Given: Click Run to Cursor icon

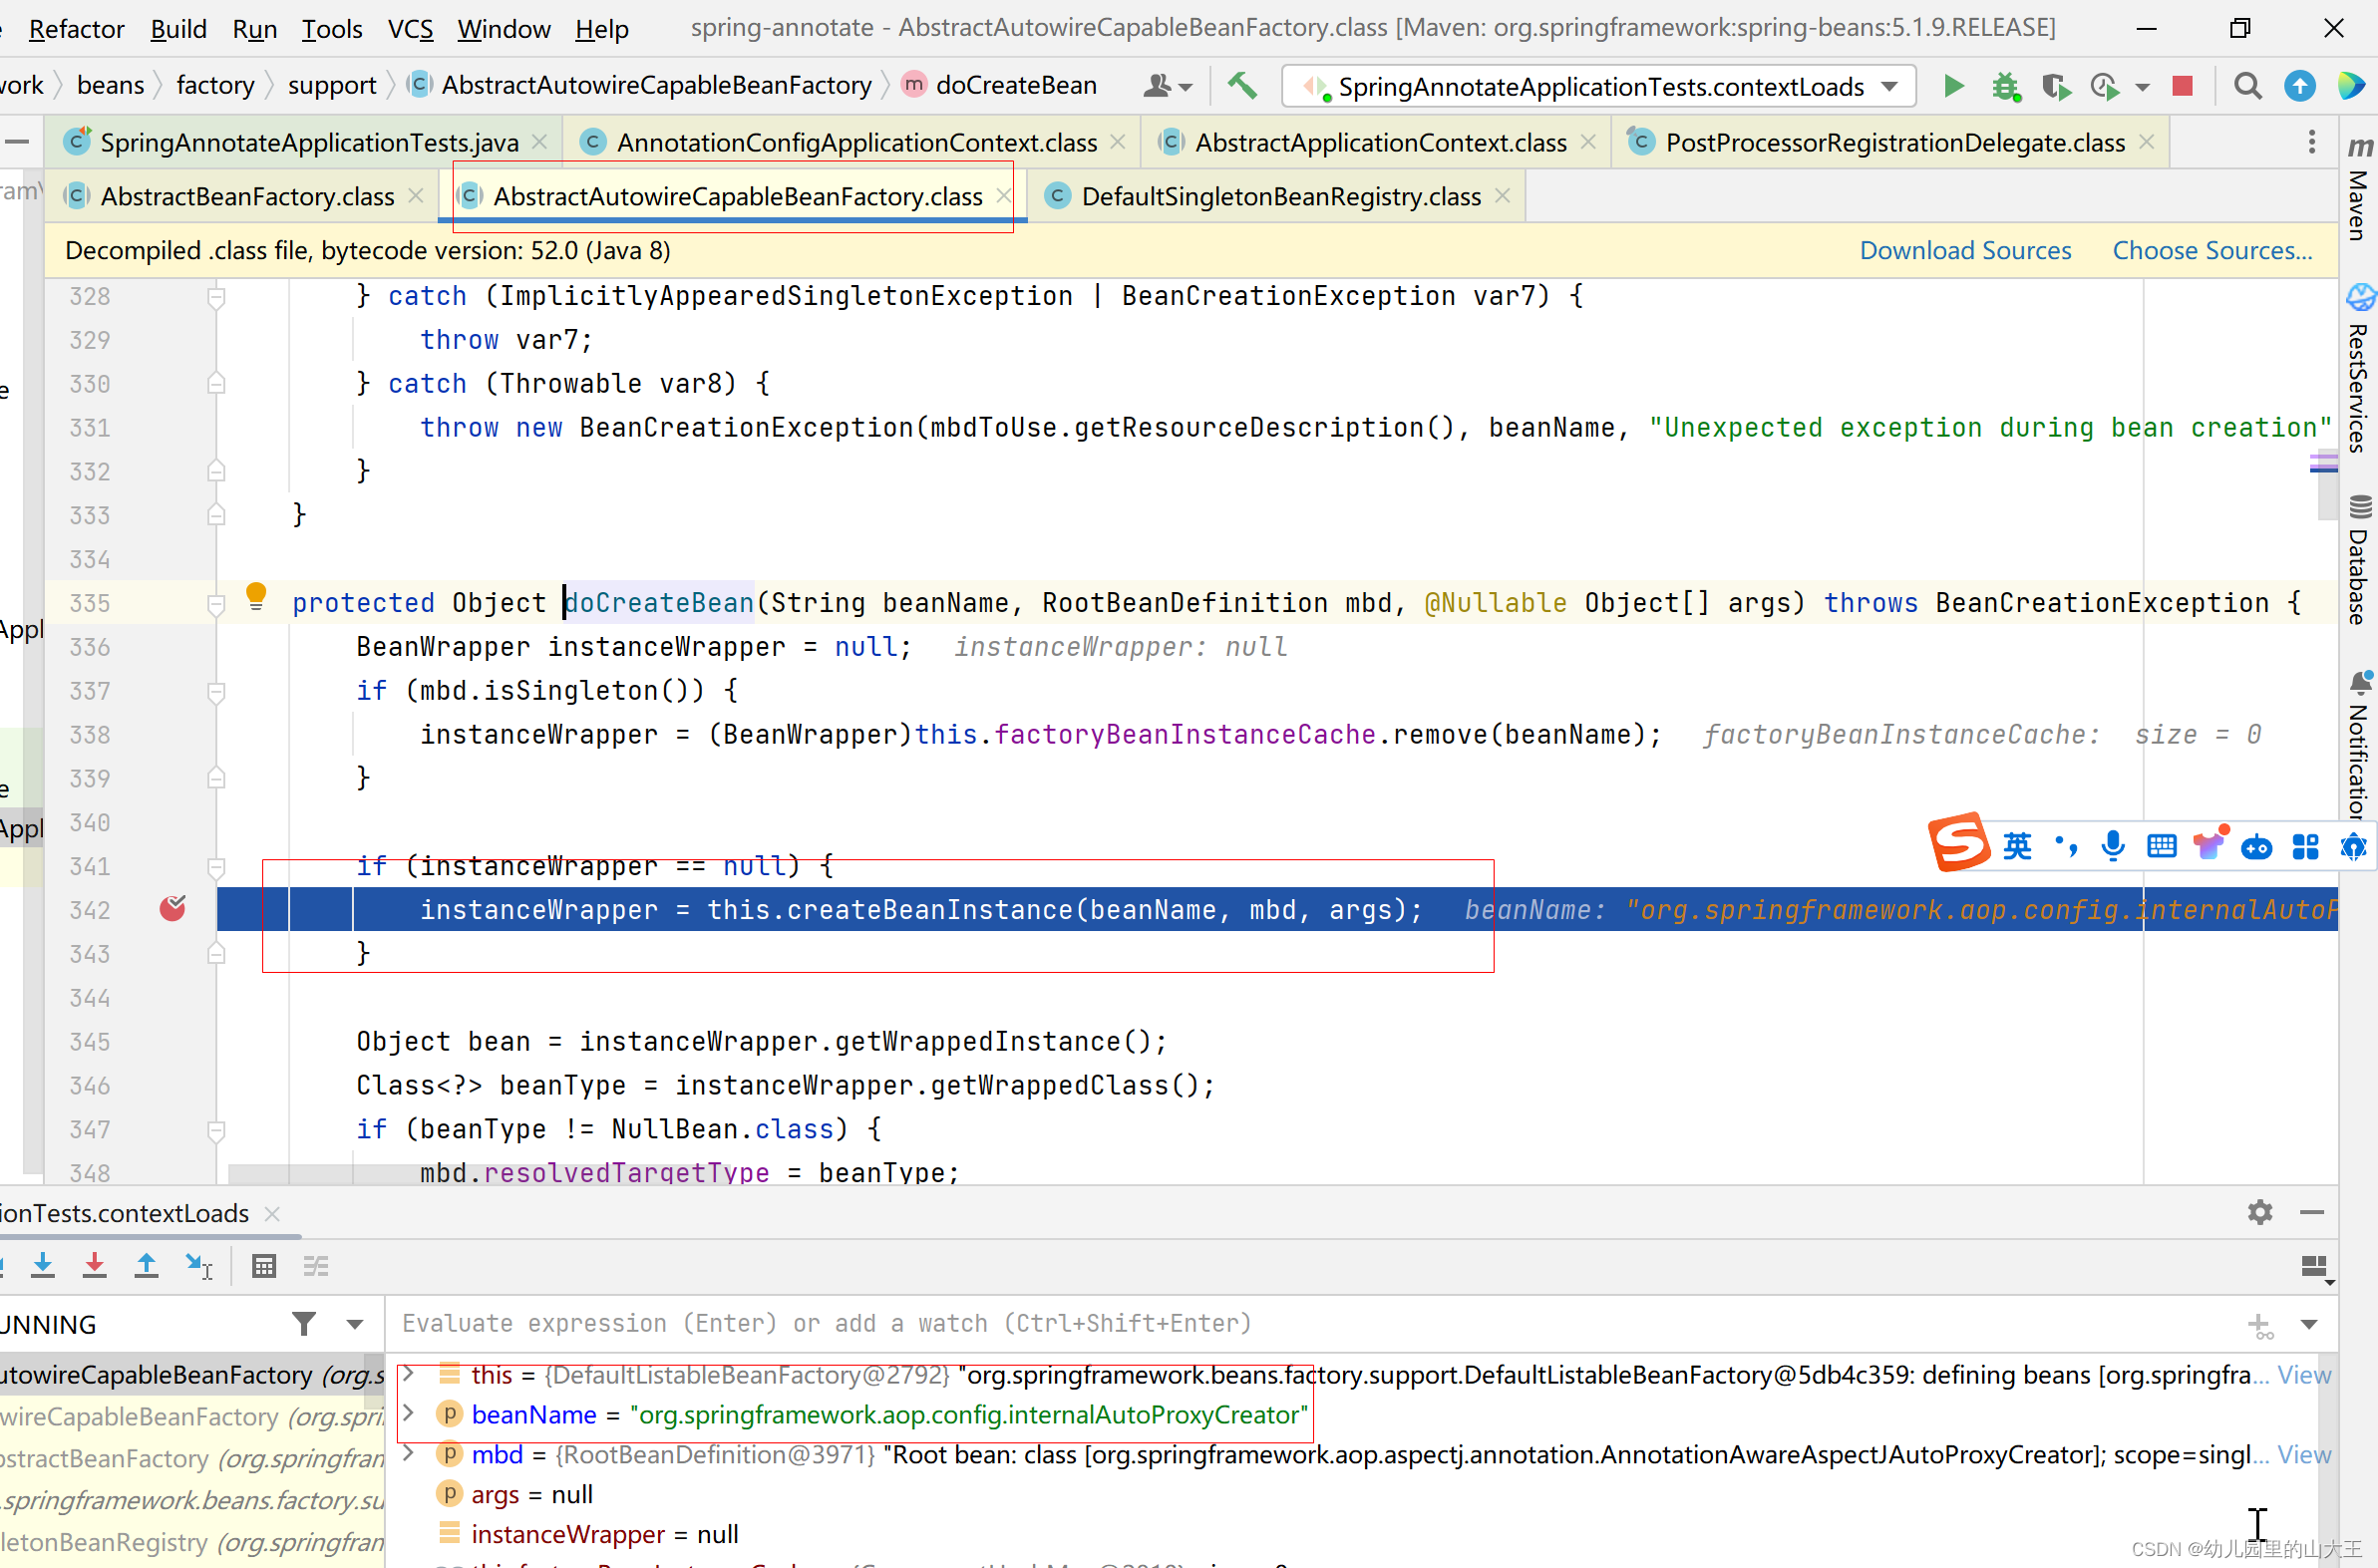Looking at the screenshot, I should pyautogui.click(x=199, y=1265).
